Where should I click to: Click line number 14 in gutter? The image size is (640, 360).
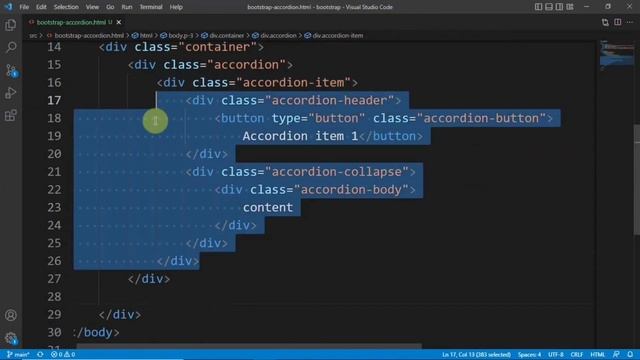[54, 47]
